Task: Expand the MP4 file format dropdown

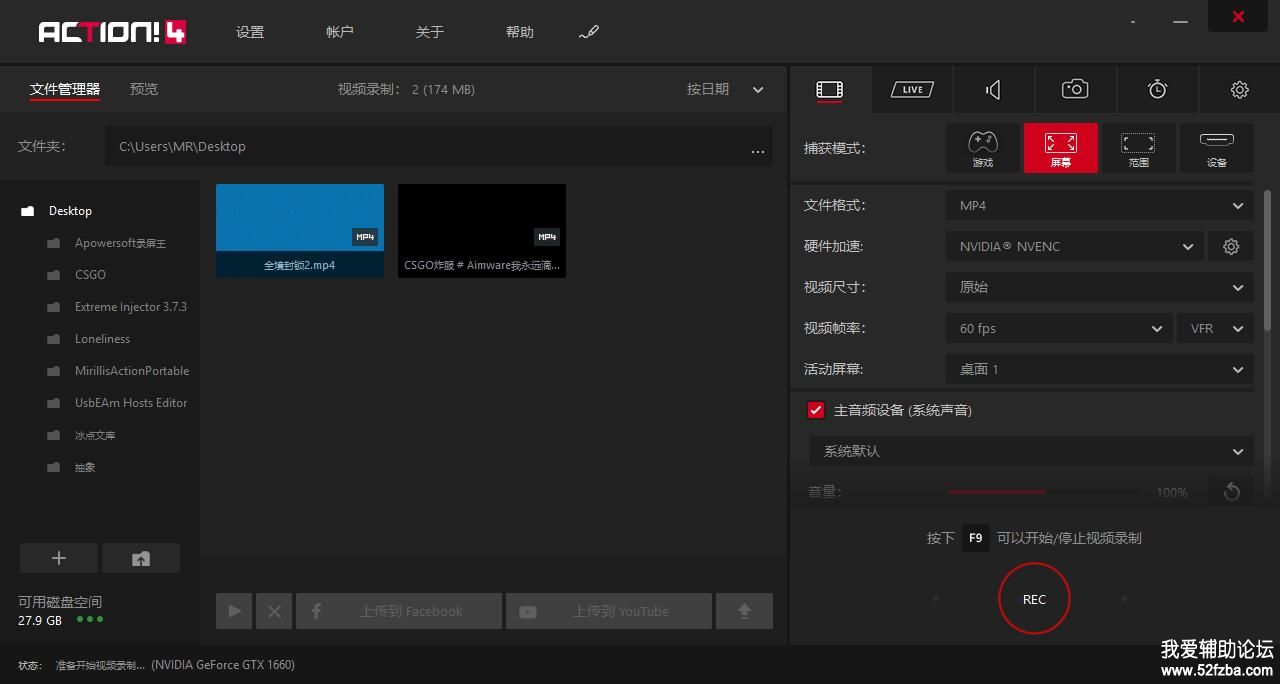Action: click(x=1099, y=205)
